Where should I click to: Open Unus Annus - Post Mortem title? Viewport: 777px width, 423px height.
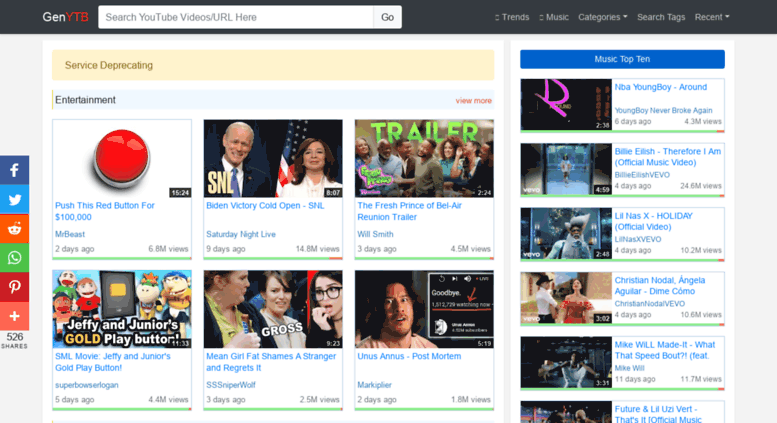coord(409,356)
